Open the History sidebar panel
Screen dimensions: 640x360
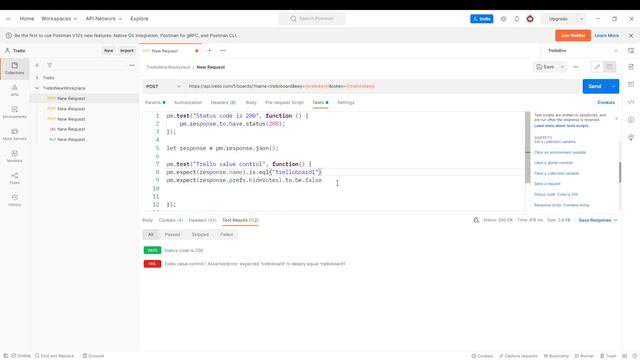click(15, 200)
